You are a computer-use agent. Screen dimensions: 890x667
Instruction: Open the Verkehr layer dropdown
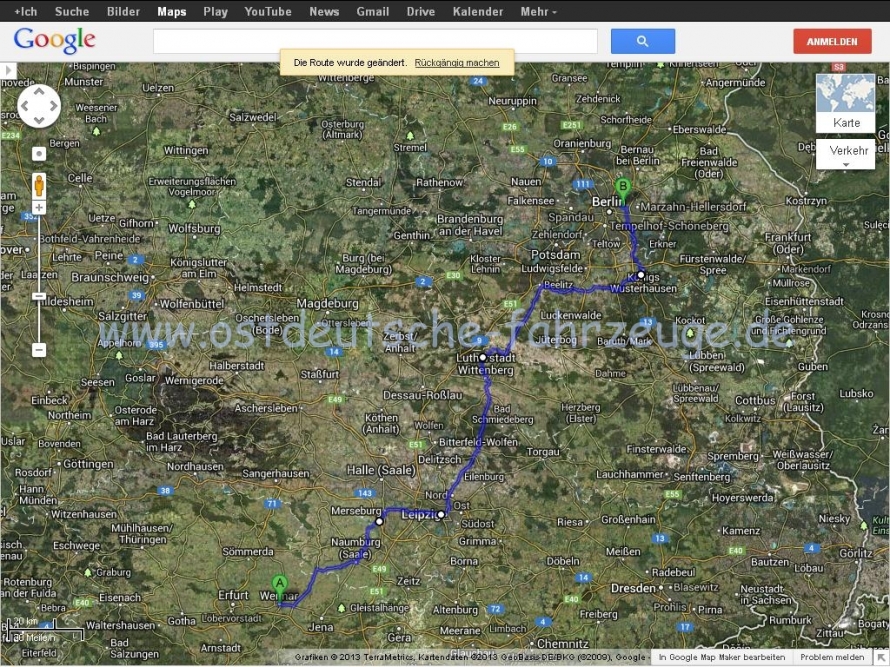click(845, 155)
